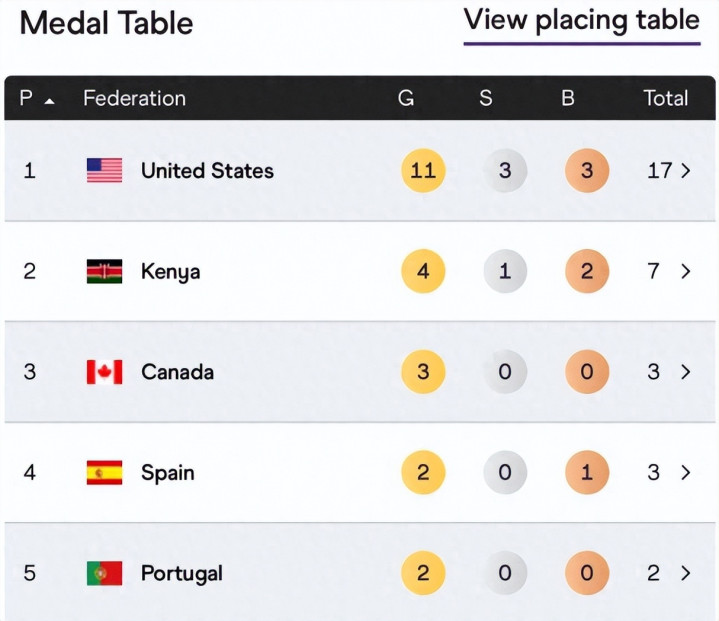
Task: Expand the United States row chevron
Action: coord(686,171)
